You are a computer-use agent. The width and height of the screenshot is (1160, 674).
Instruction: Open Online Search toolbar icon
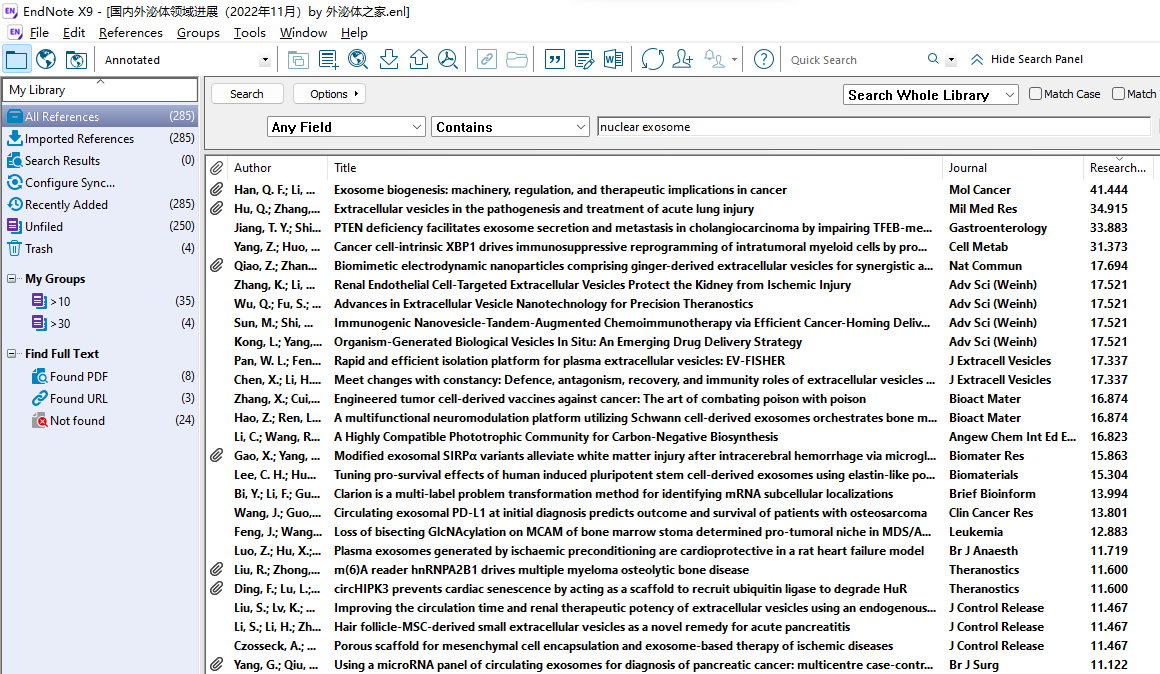[x=358, y=59]
